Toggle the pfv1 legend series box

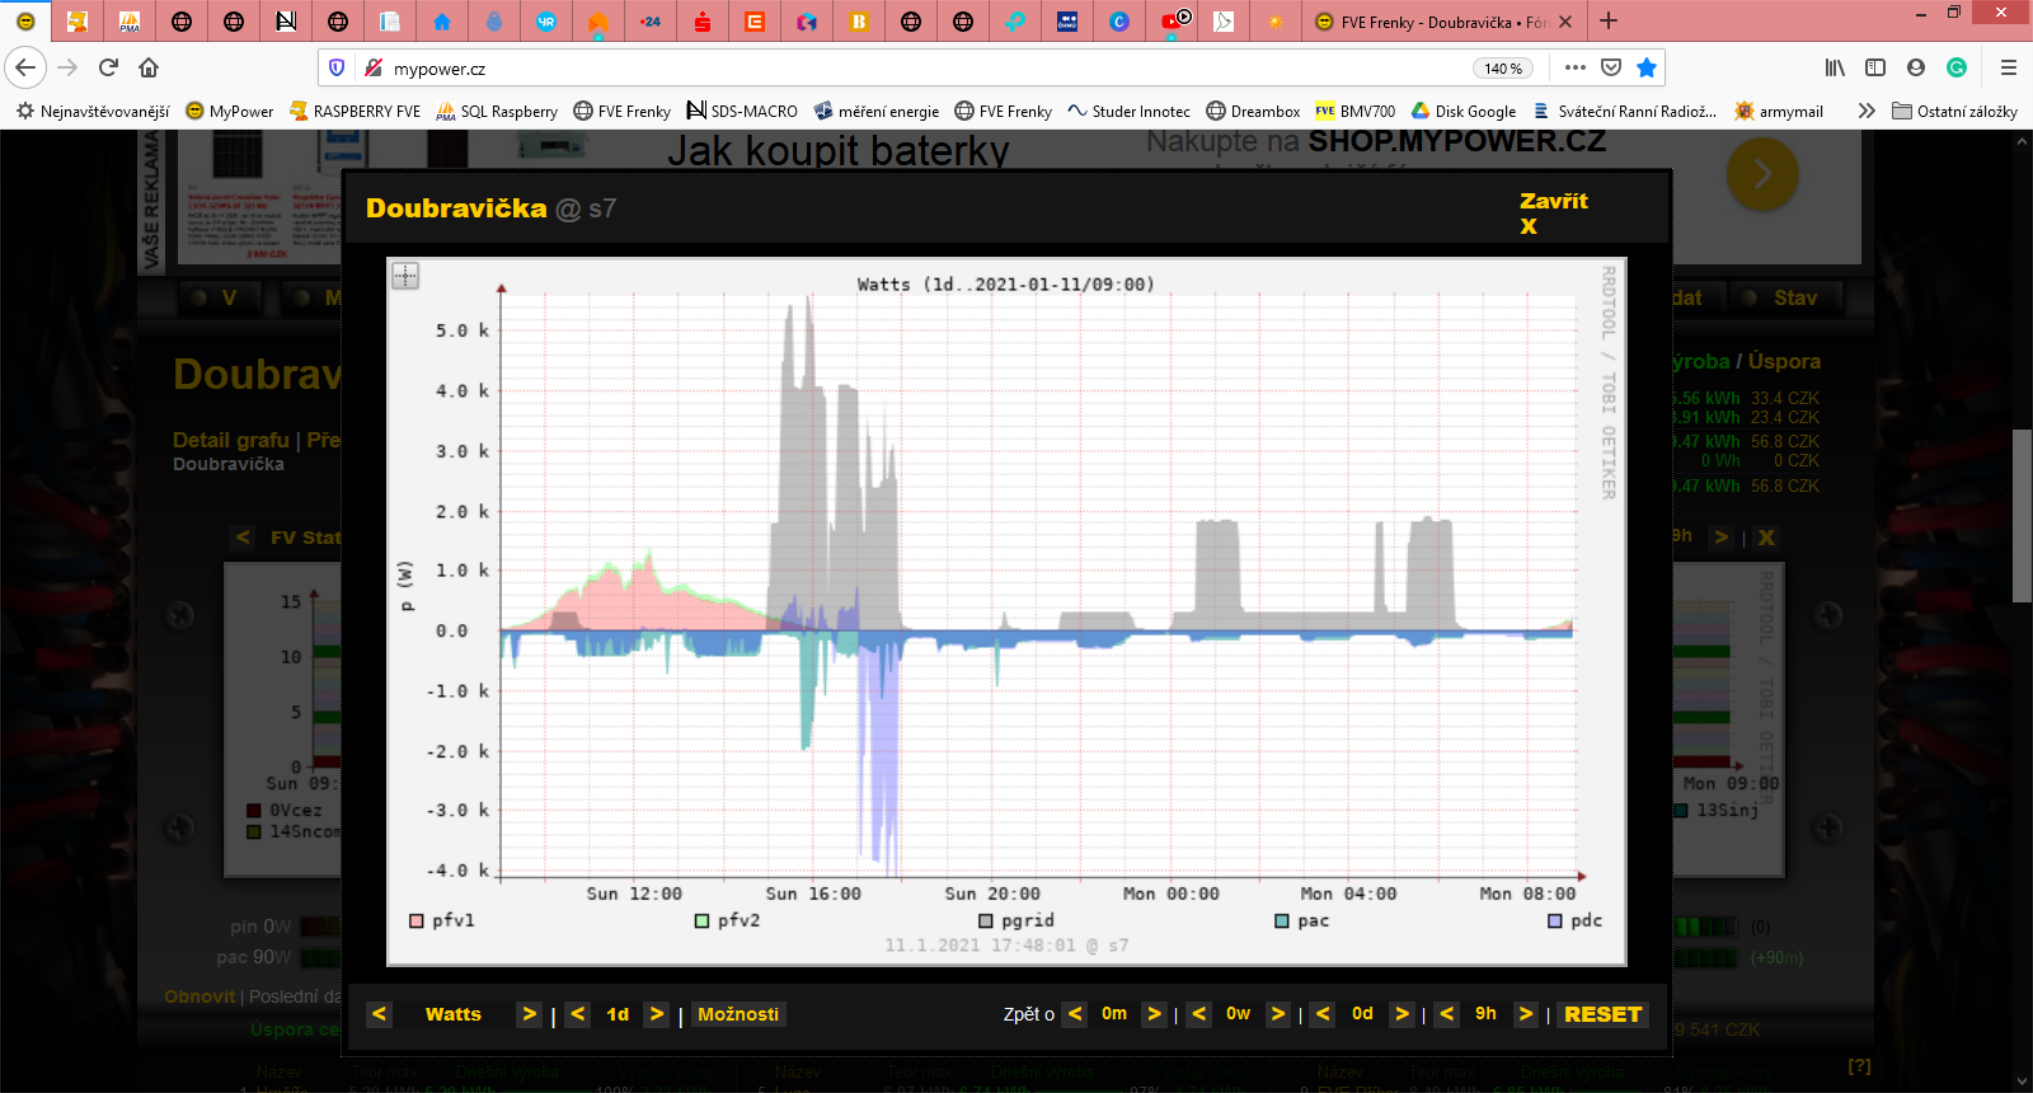pyautogui.click(x=417, y=921)
